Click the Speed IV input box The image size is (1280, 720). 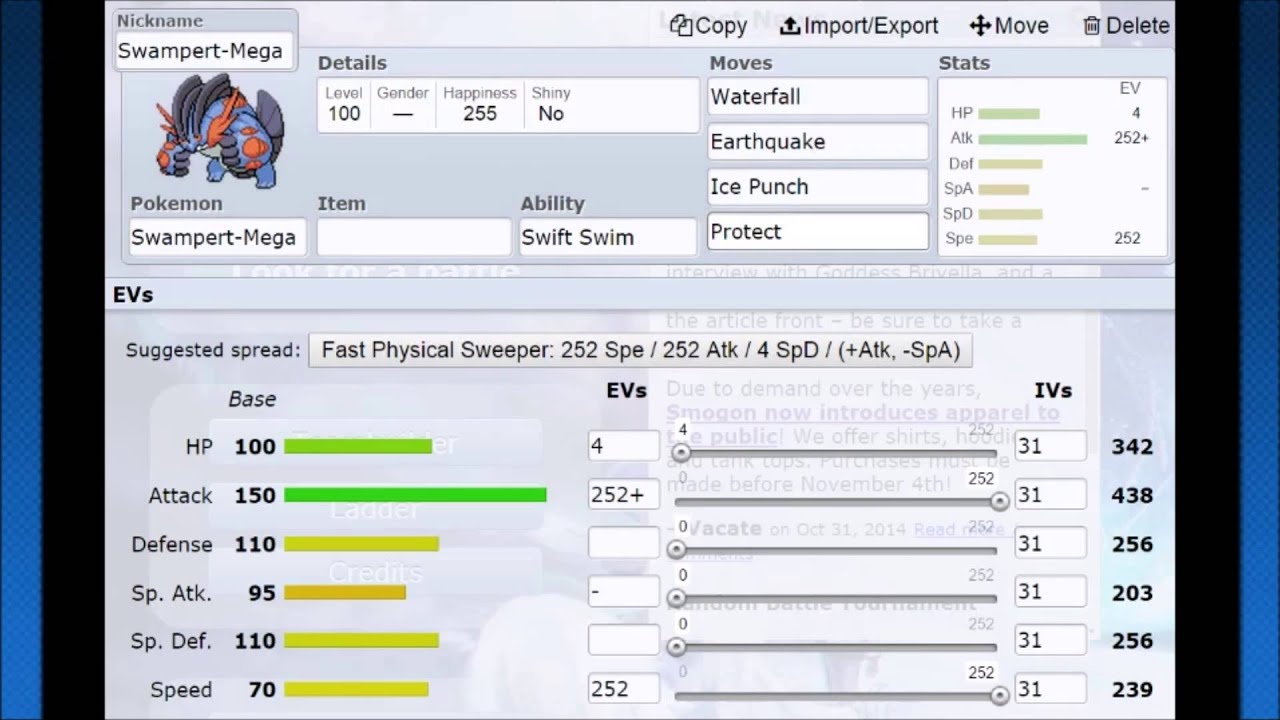1050,689
